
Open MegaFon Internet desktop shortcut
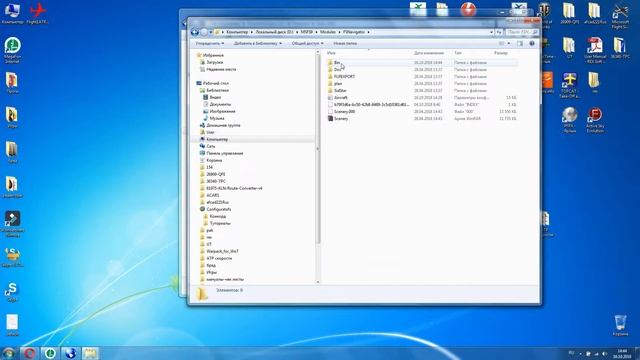click(x=13, y=50)
